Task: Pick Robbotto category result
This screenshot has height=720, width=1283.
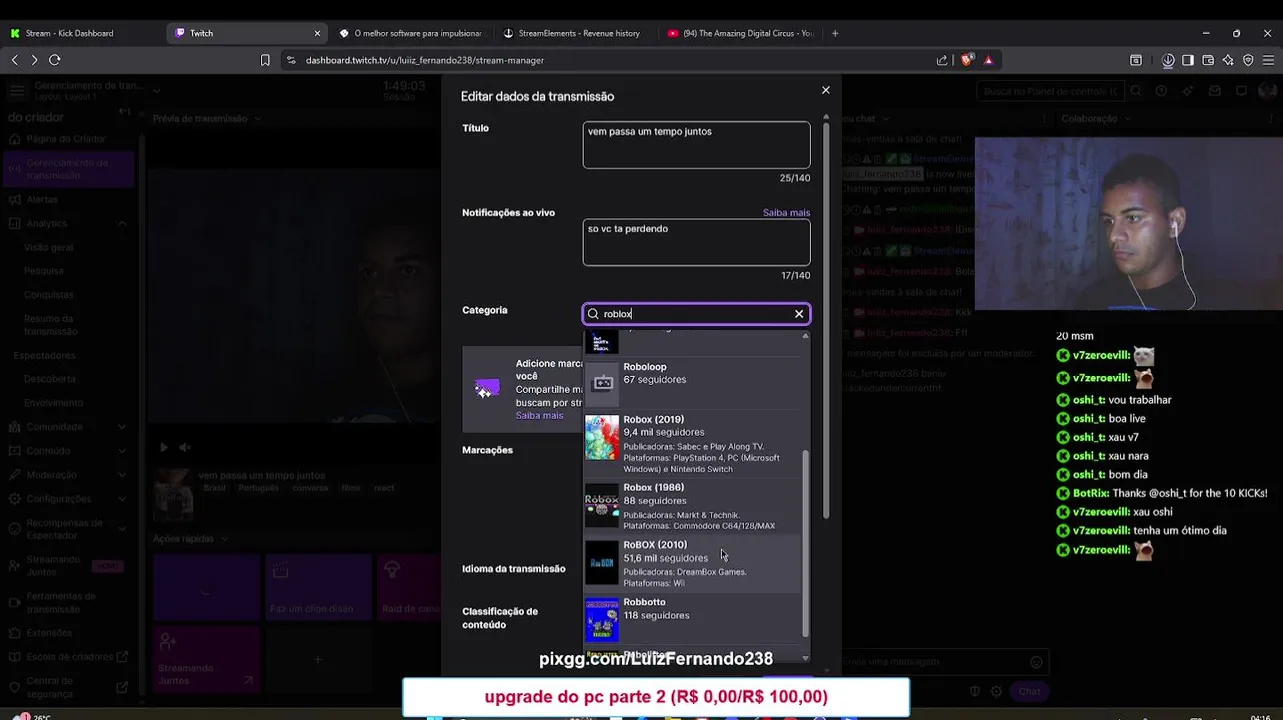Action: click(692, 619)
